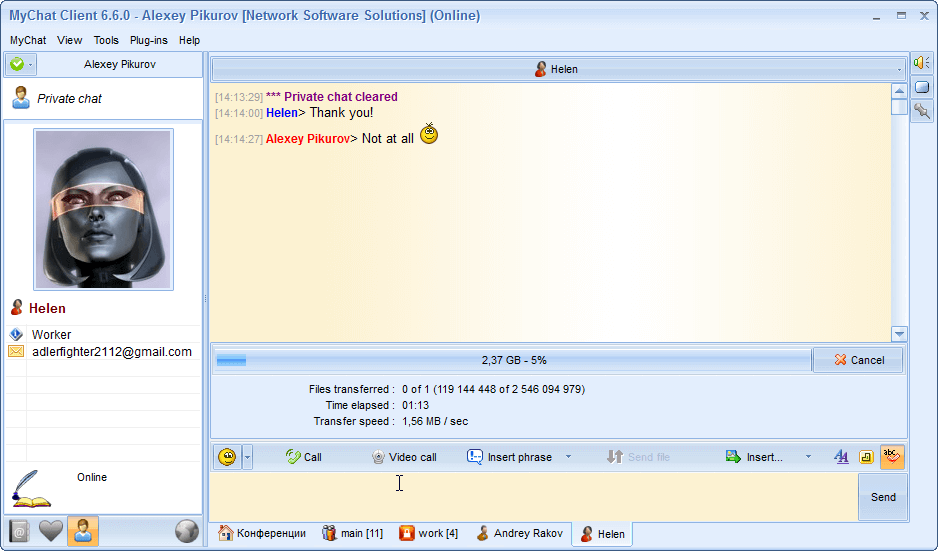Viewport: 938px width, 551px height.
Task: Click the globe icon in bottom panel
Action: [187, 531]
